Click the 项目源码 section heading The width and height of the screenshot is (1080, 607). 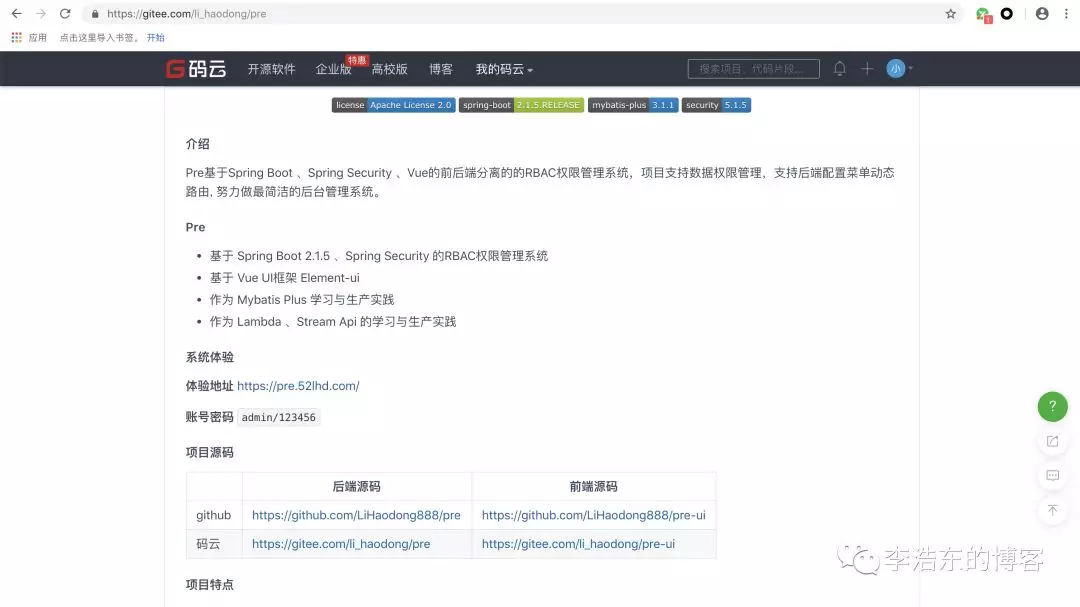[209, 452]
